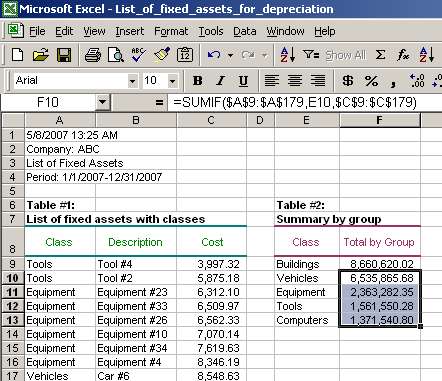Select the Equipment #23 description cell
The image size is (442, 381).
(x=136, y=292)
